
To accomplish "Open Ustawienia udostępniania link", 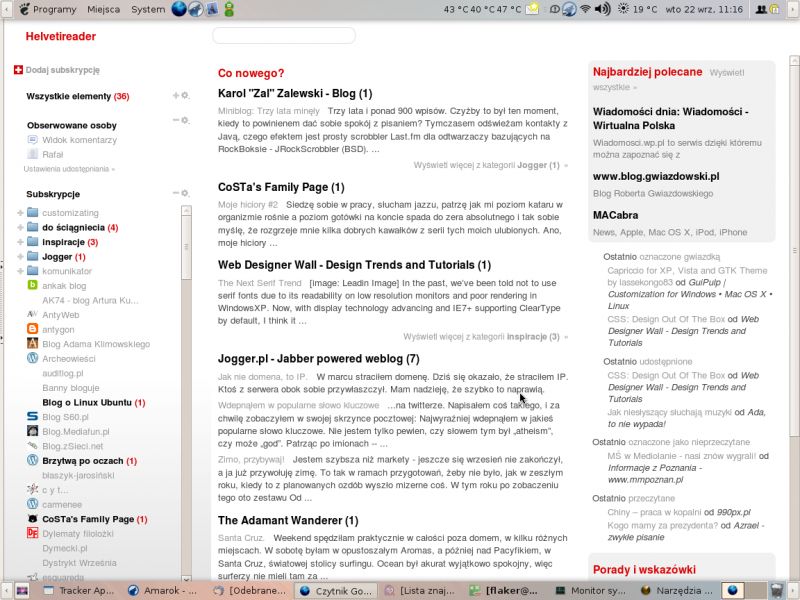I will tap(69, 169).
